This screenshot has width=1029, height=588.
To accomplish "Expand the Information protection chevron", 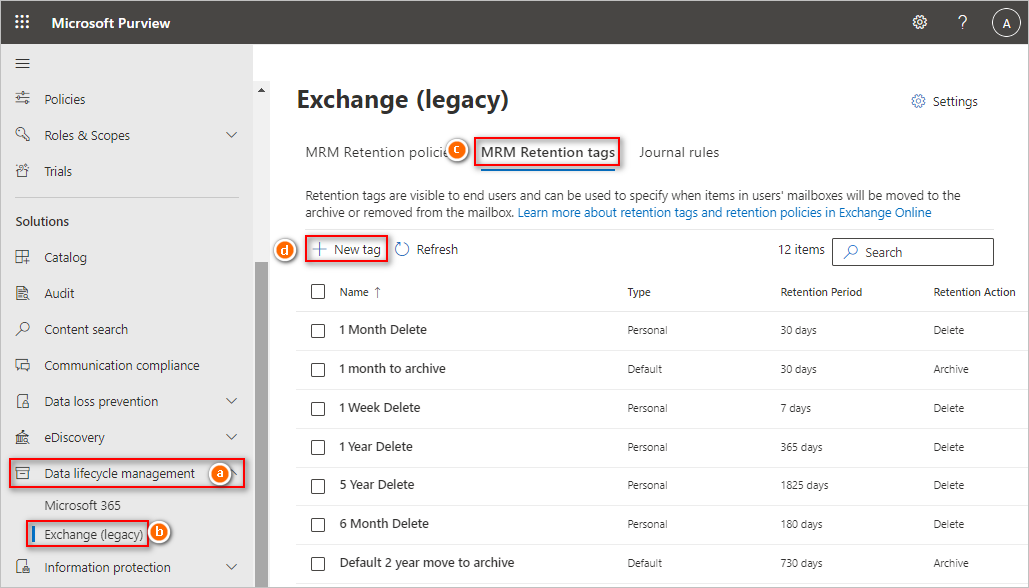I will (x=231, y=566).
